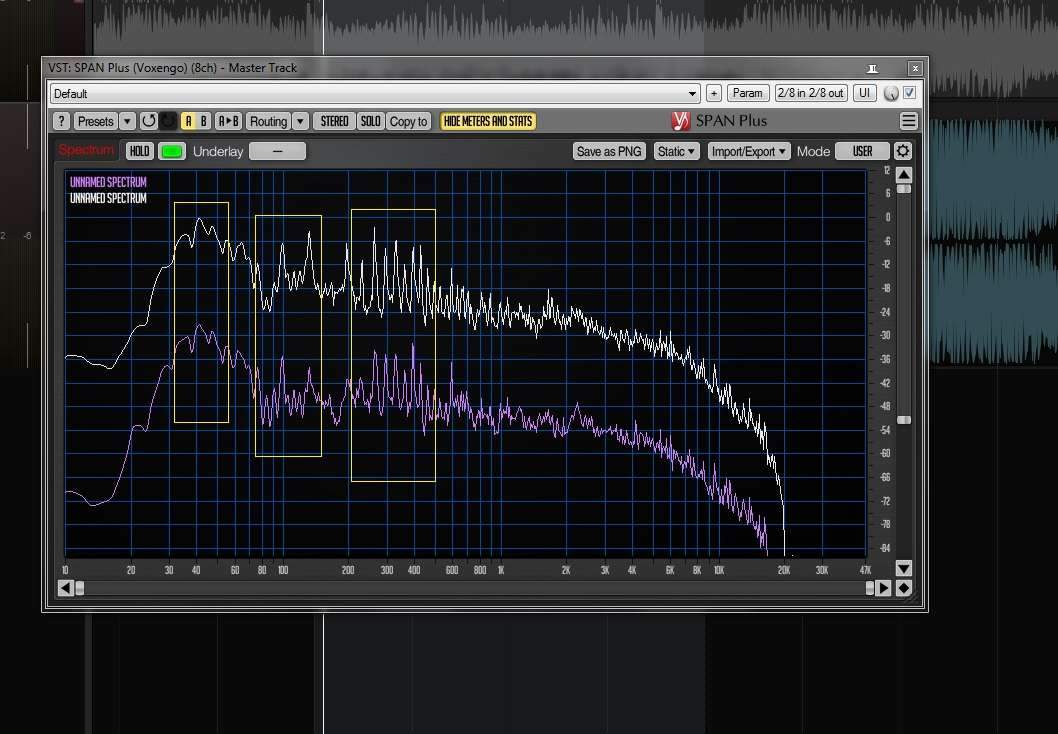Click the plus button beside preset box

click(713, 93)
